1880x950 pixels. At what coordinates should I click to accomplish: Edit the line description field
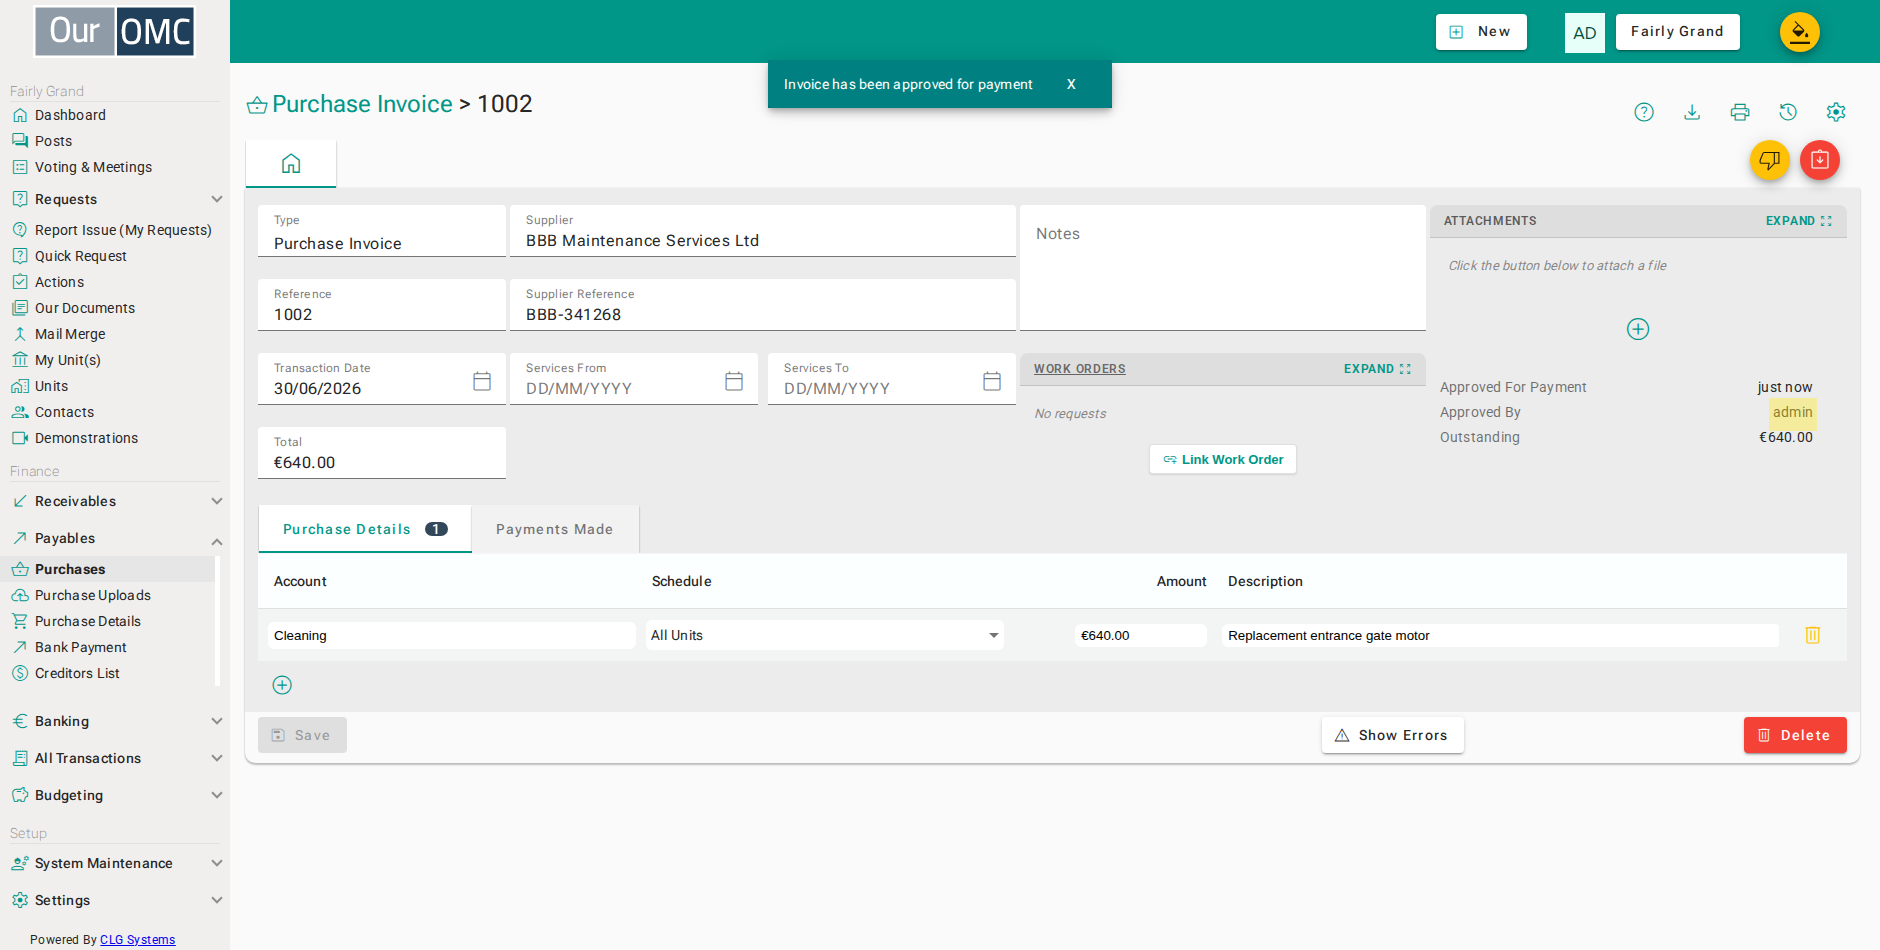tap(1500, 635)
